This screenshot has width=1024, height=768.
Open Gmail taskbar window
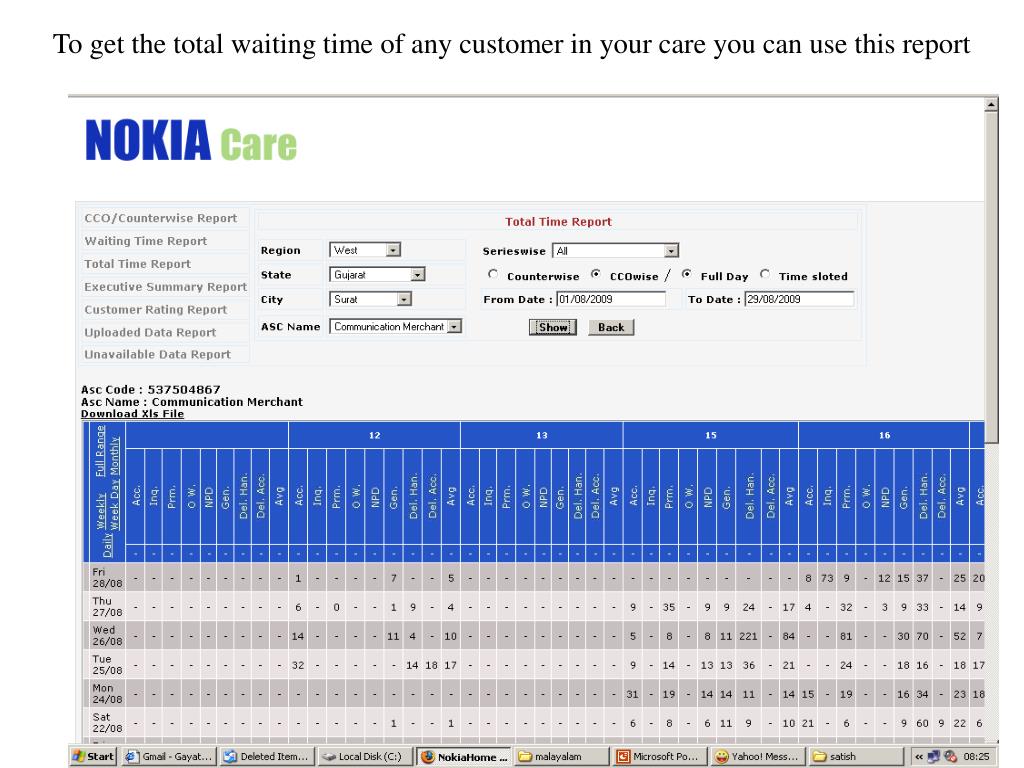(168, 756)
